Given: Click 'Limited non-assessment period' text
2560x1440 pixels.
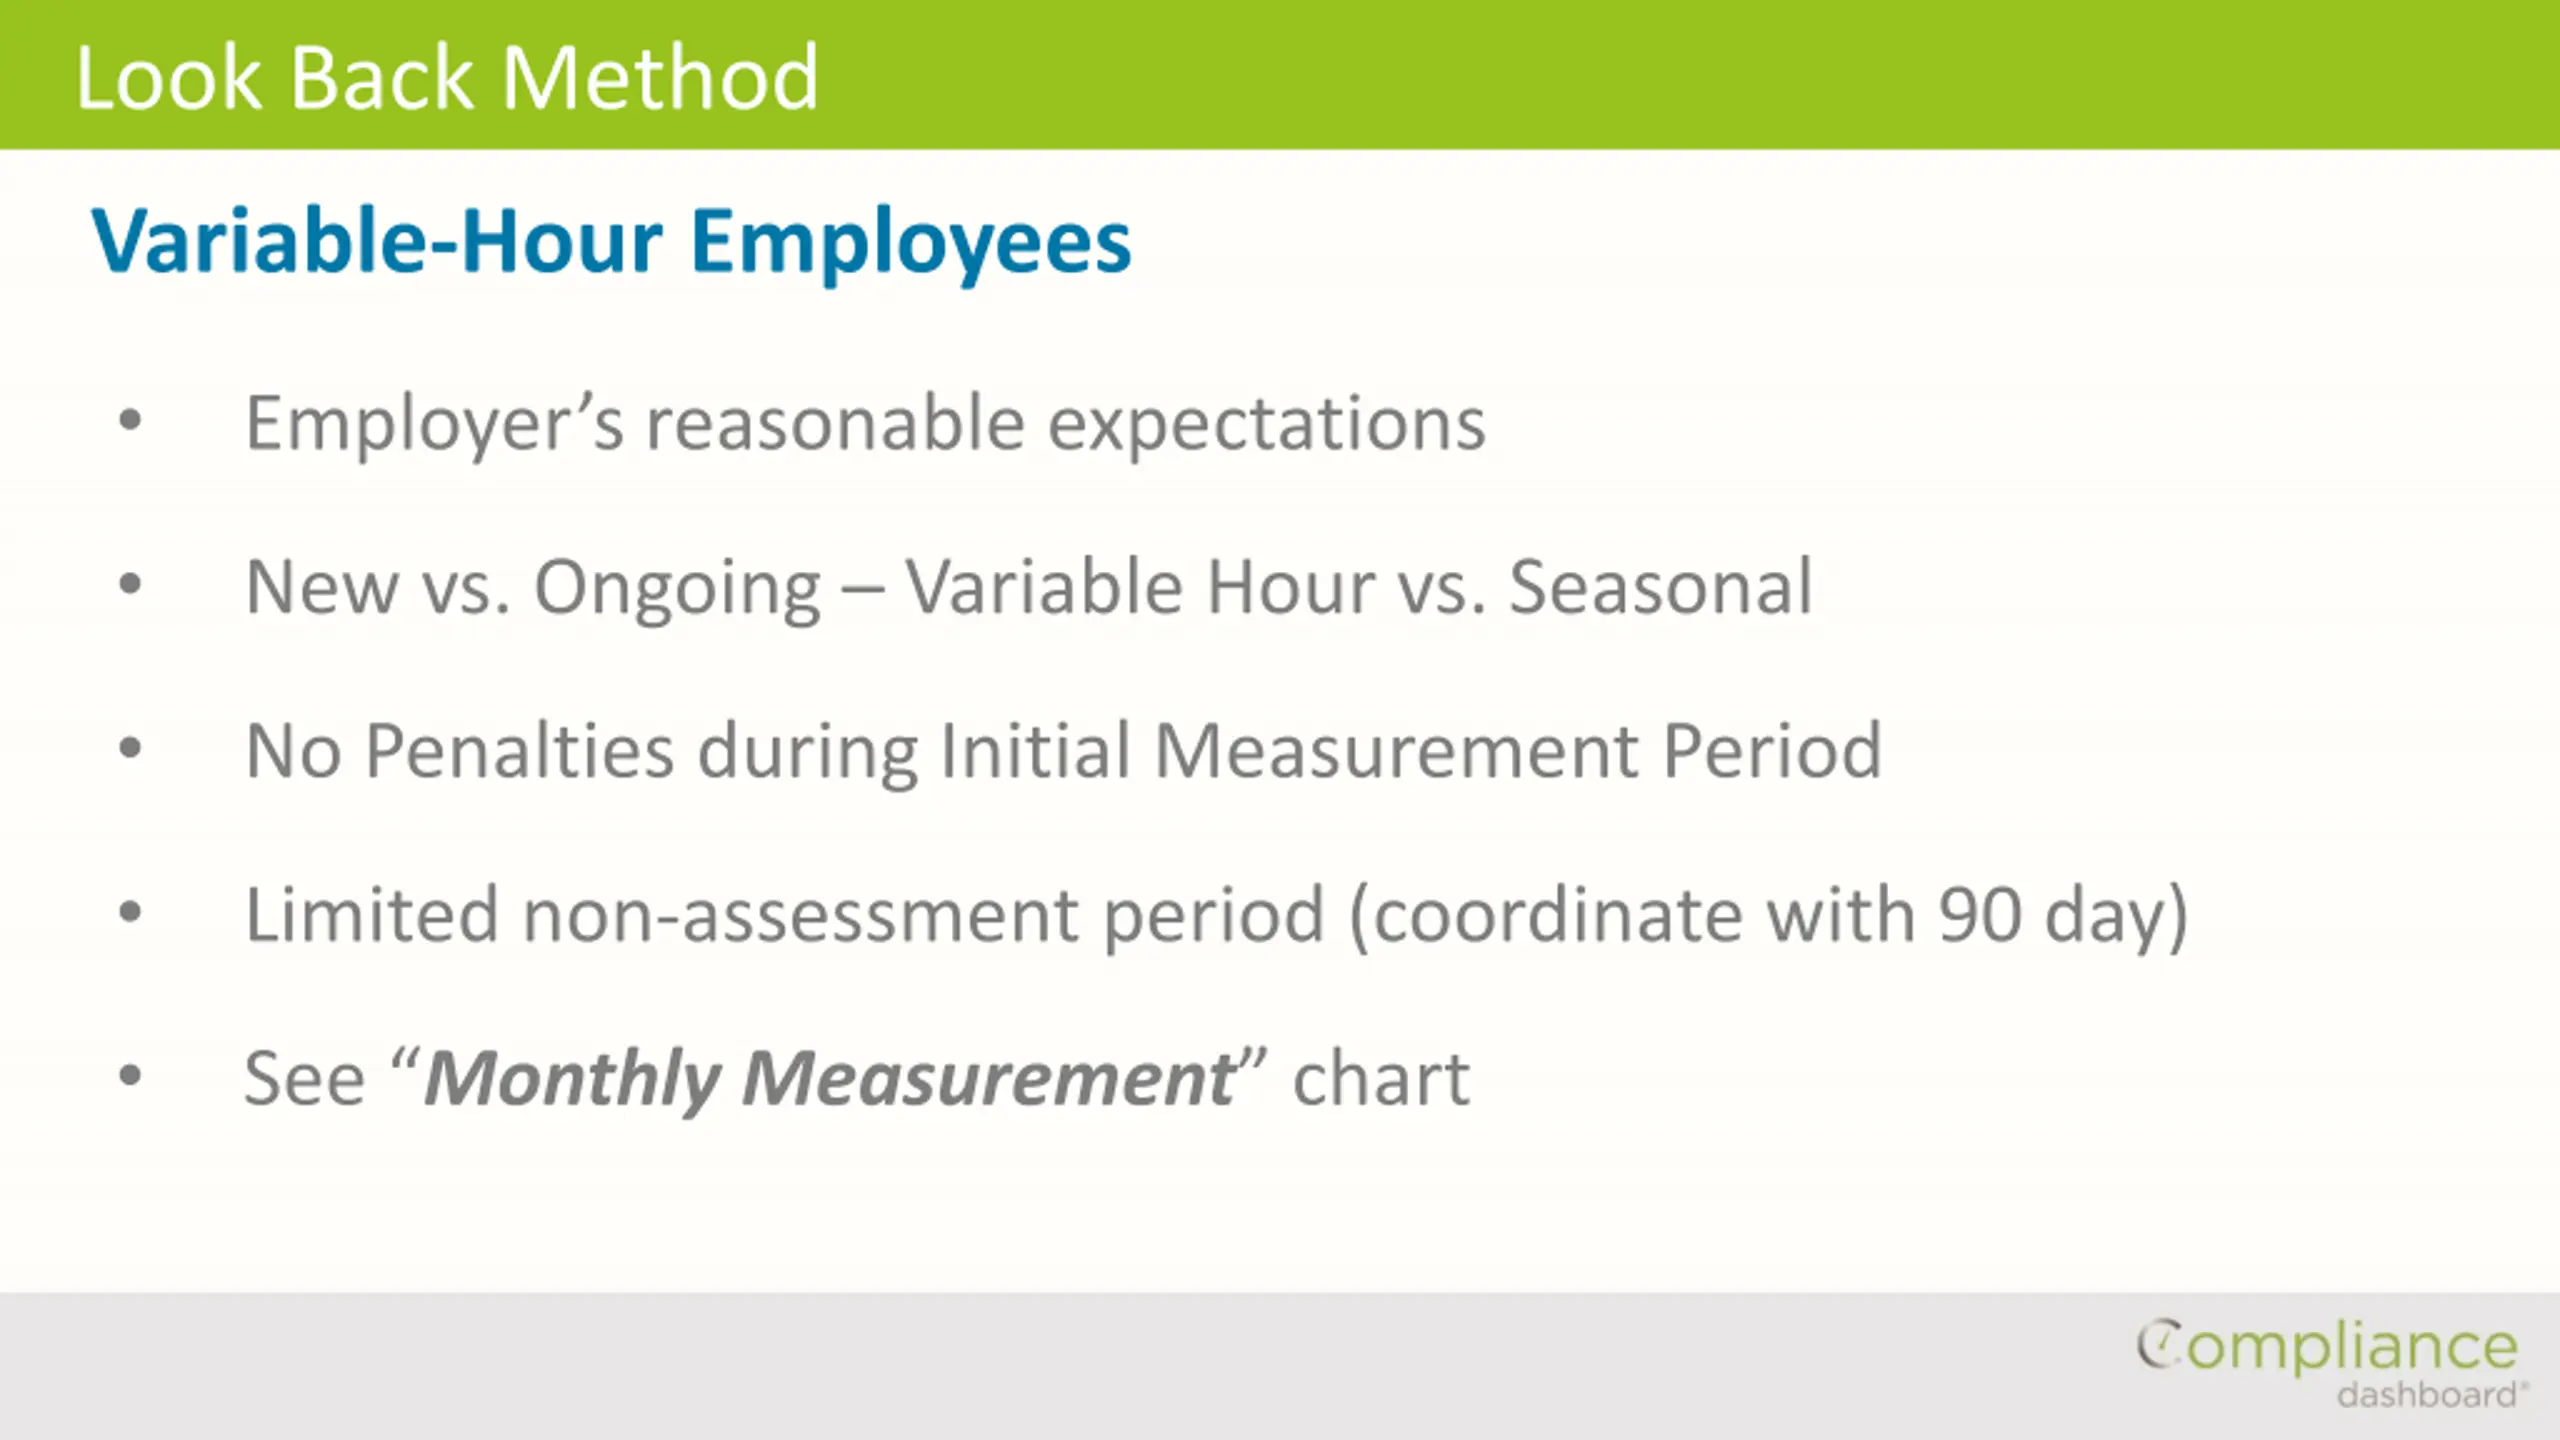Looking at the screenshot, I should (785, 916).
